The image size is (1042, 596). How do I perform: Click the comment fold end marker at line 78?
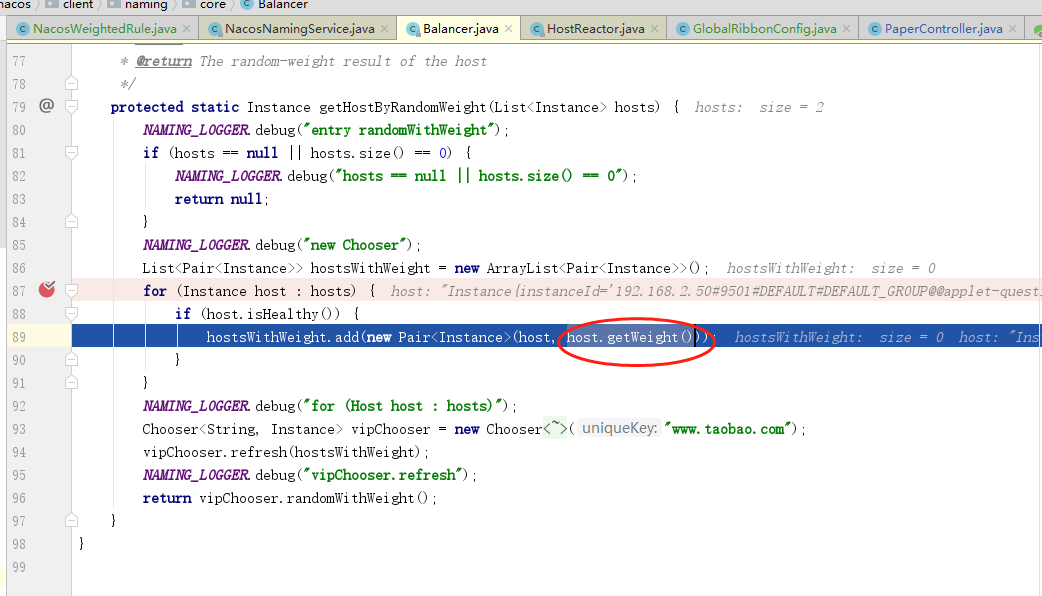pos(72,84)
